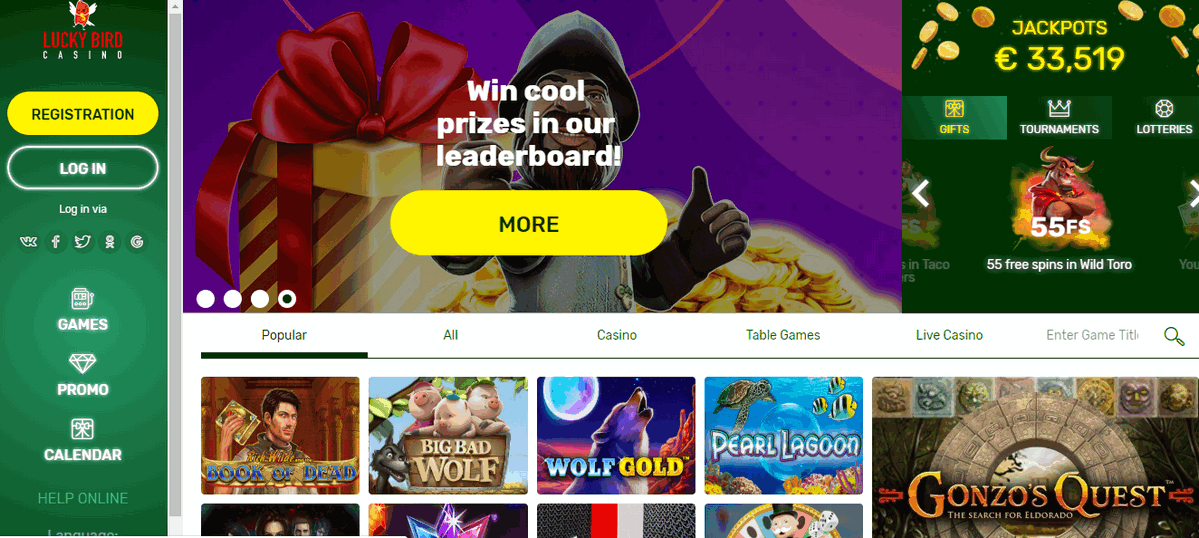The width and height of the screenshot is (1199, 538).
Task: Click the yellow Registration button
Action: 83,114
